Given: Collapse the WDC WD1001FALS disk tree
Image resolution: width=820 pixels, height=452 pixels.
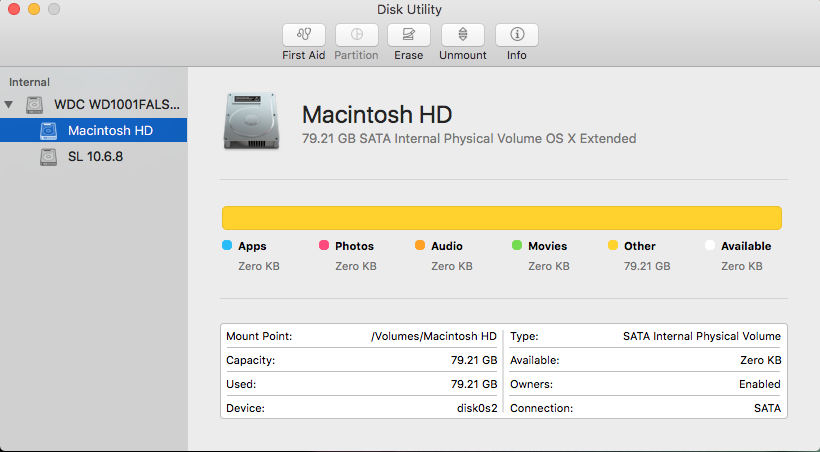Looking at the screenshot, I should click(x=10, y=105).
